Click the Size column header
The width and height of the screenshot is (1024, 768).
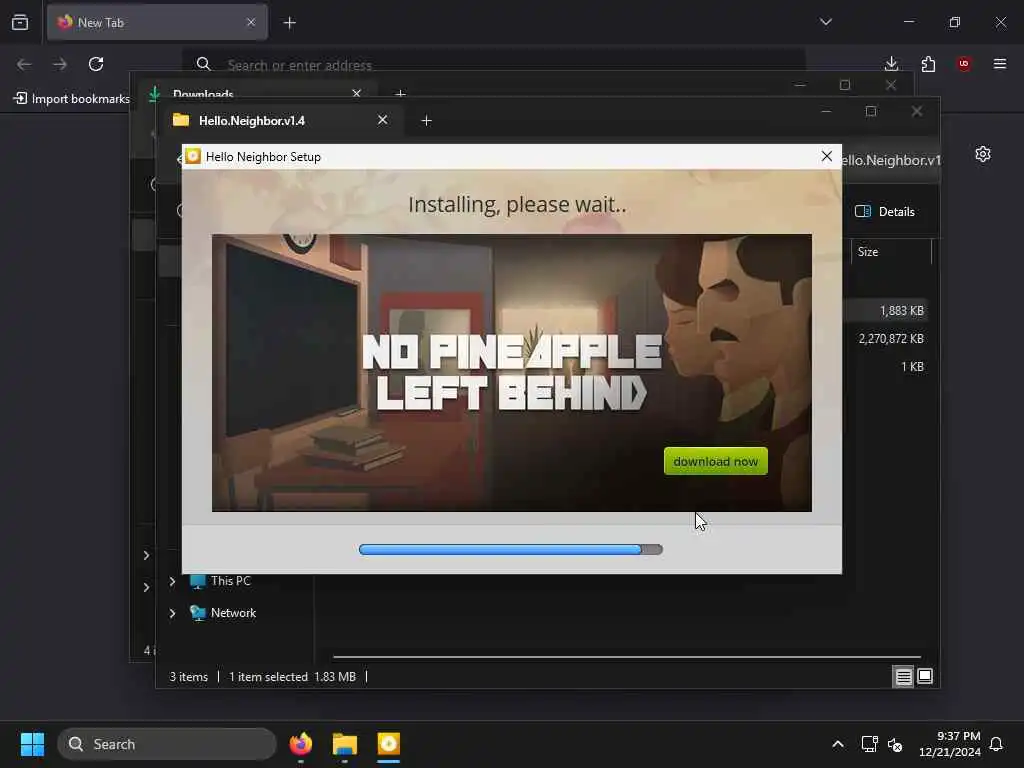pos(890,251)
